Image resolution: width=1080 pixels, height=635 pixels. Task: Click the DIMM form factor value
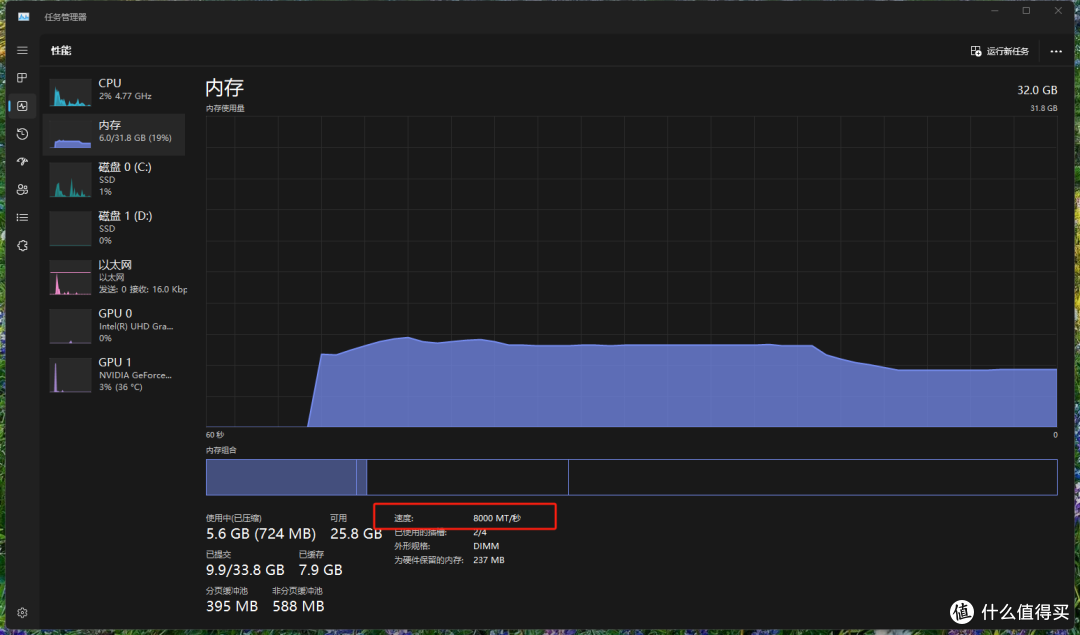tap(486, 546)
